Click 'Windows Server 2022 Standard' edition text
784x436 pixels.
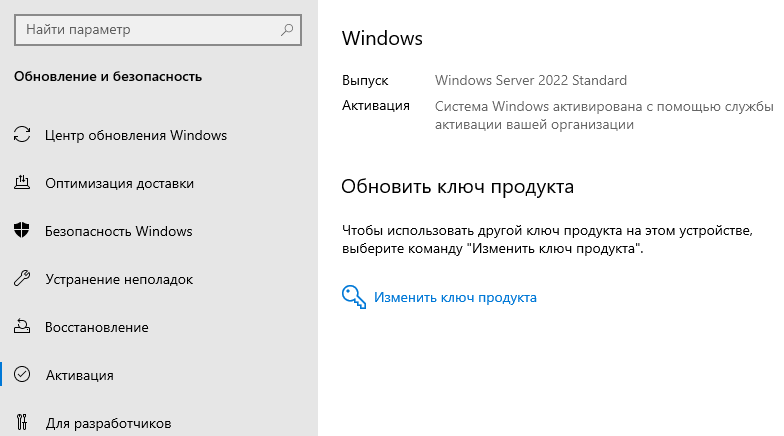pos(530,80)
